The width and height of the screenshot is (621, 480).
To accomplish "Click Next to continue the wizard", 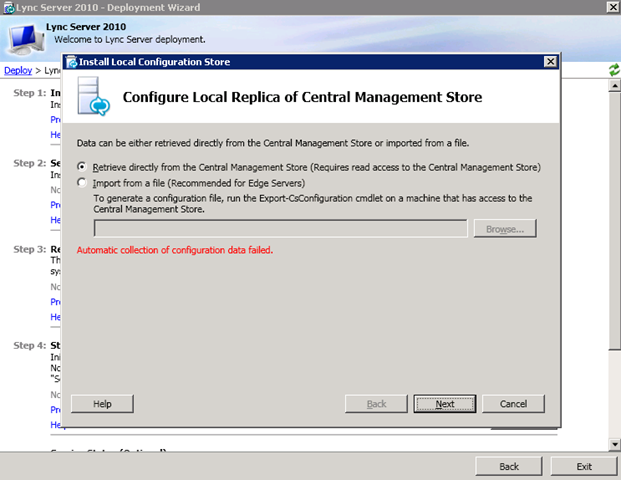I will tap(445, 404).
